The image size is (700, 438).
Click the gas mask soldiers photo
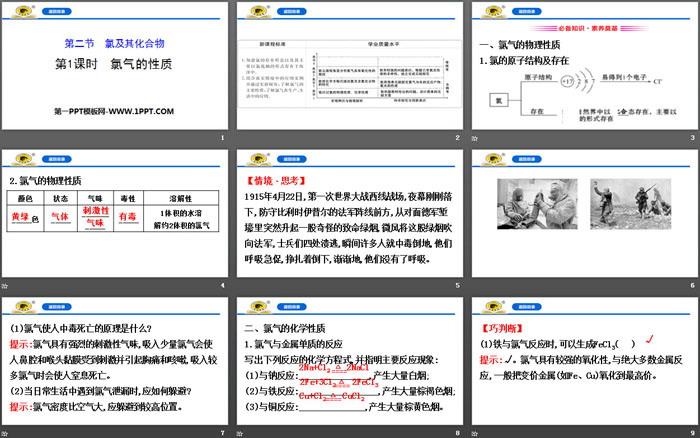(538, 206)
